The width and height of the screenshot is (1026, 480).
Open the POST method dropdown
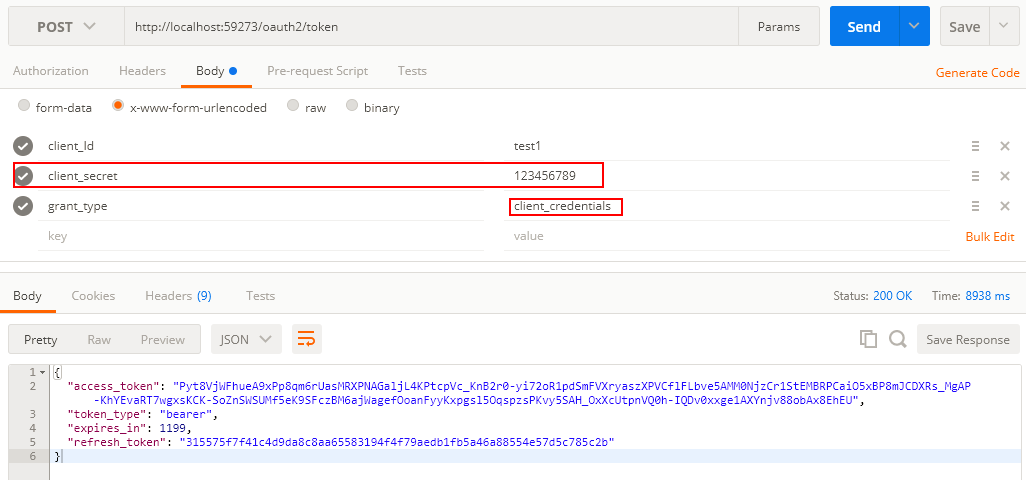click(x=66, y=27)
